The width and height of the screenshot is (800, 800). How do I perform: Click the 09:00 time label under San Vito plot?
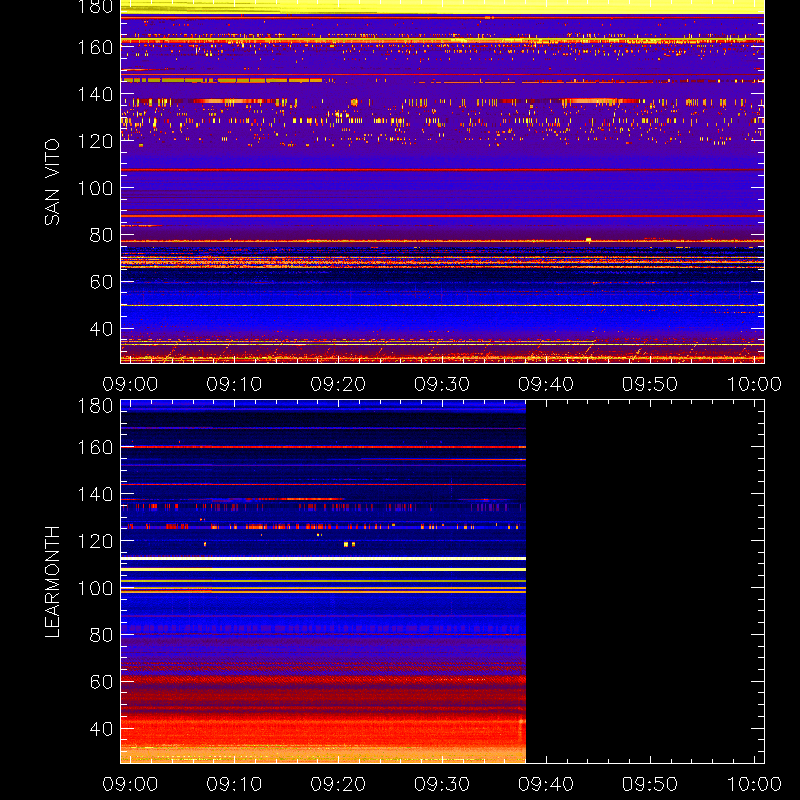pos(130,384)
